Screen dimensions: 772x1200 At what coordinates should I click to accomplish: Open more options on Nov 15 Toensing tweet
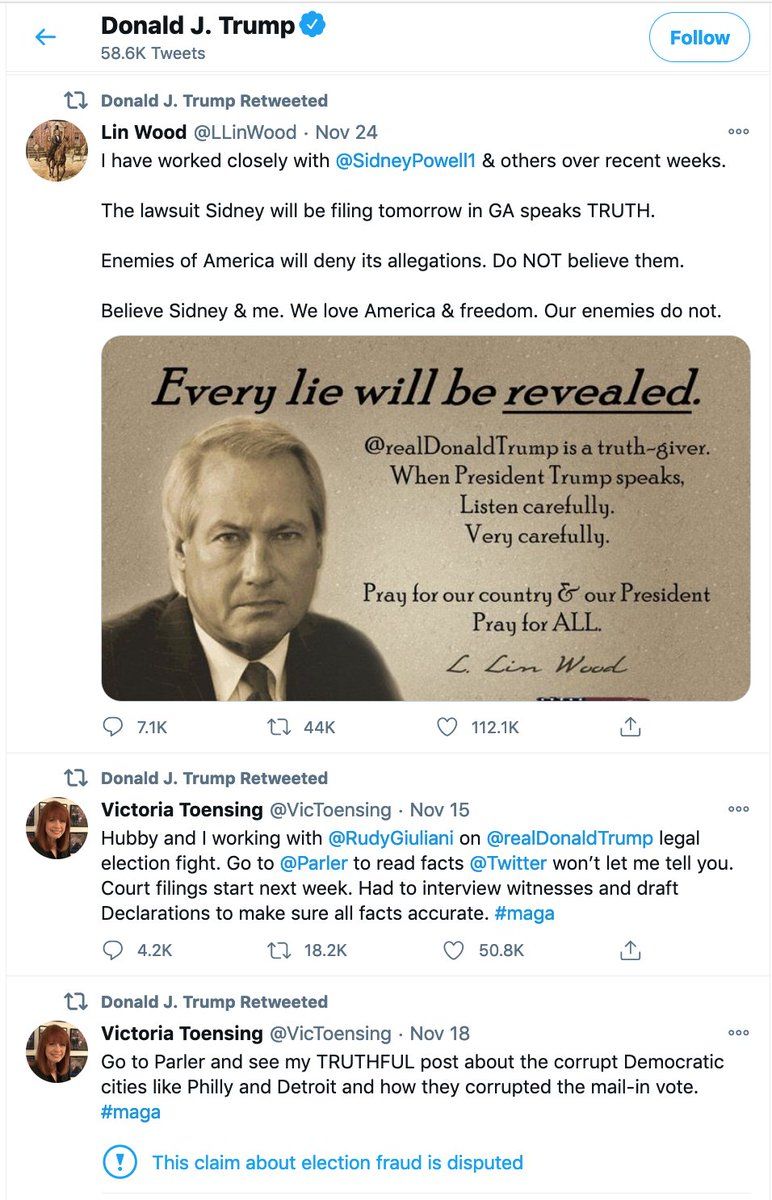[x=738, y=809]
